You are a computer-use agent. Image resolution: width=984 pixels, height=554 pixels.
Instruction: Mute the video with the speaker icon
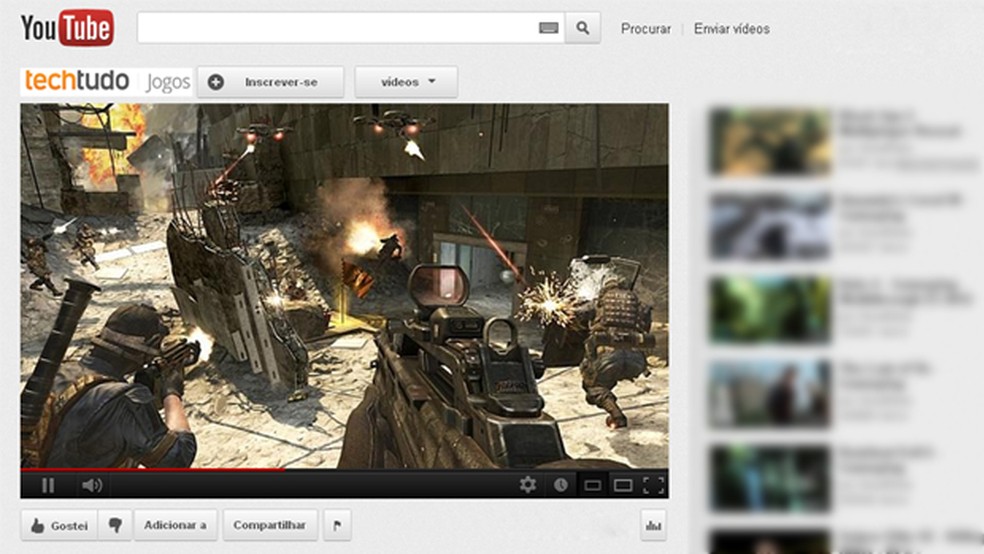pos(92,485)
